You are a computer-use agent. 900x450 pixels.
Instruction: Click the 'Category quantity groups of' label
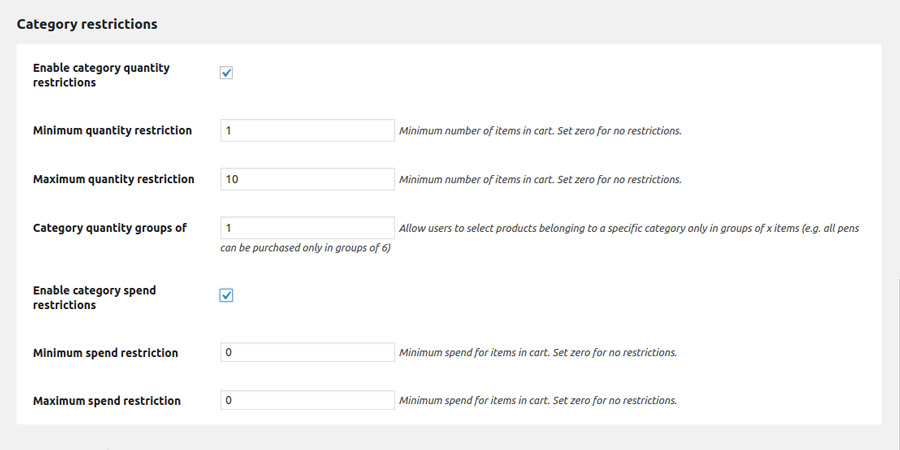pos(109,229)
